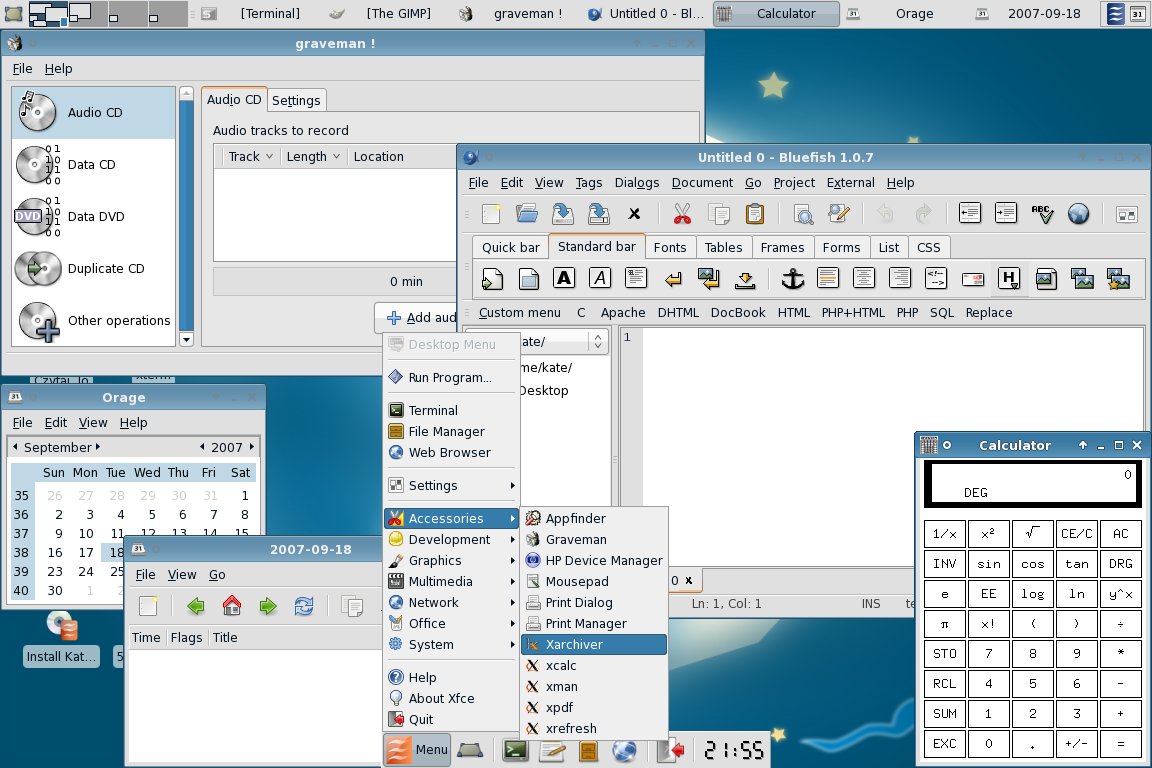The image size is (1152, 768).
Task: Open web browser launcher in bottom panel
Action: point(624,750)
